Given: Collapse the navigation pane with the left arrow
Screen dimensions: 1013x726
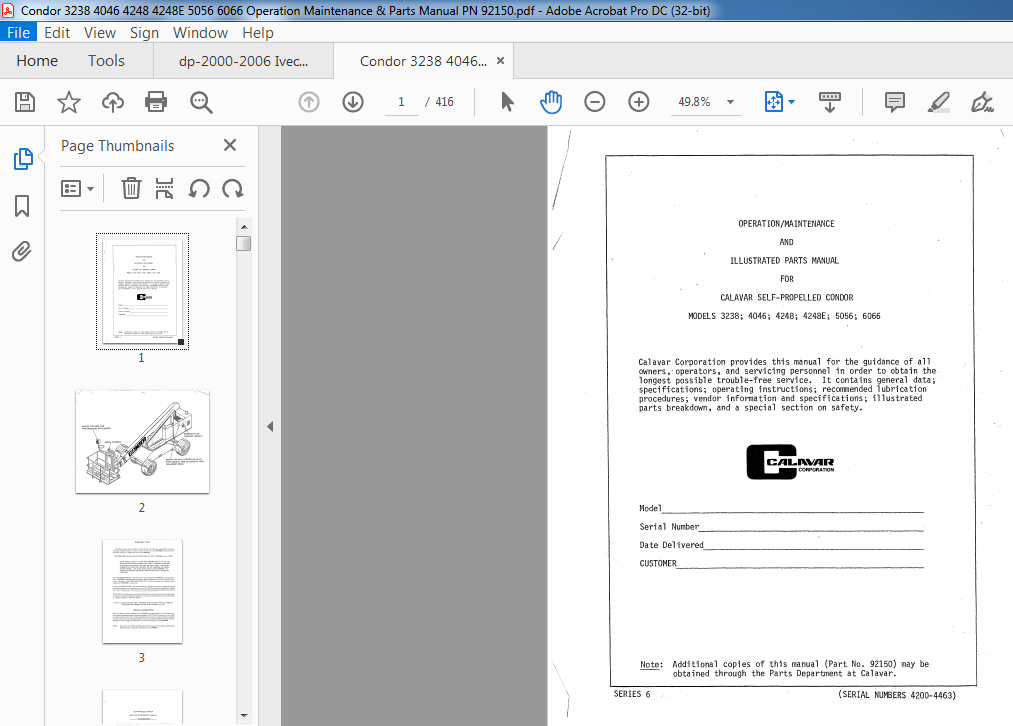Looking at the screenshot, I should pos(270,426).
